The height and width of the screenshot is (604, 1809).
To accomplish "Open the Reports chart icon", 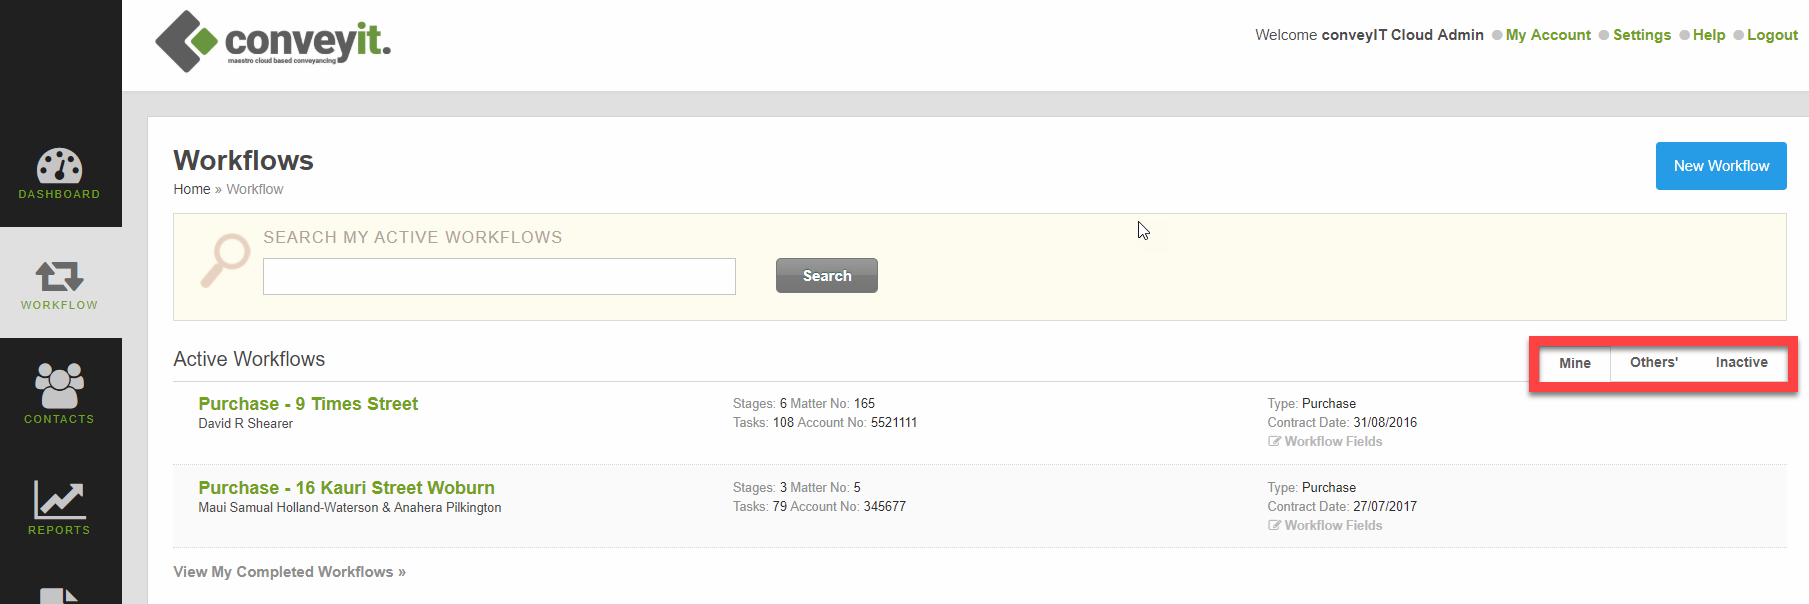I will coord(59,499).
